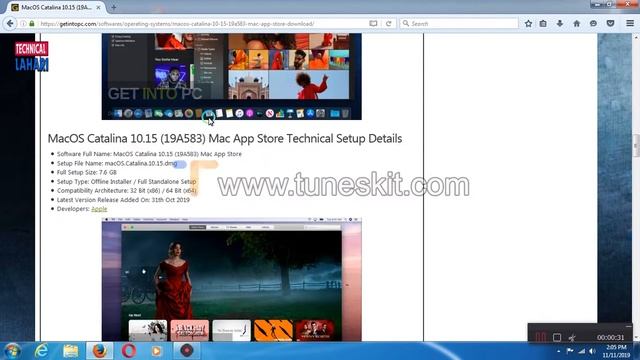Open the screen recorder taskbar icon
The width and height of the screenshot is (640, 360).
[187, 351]
